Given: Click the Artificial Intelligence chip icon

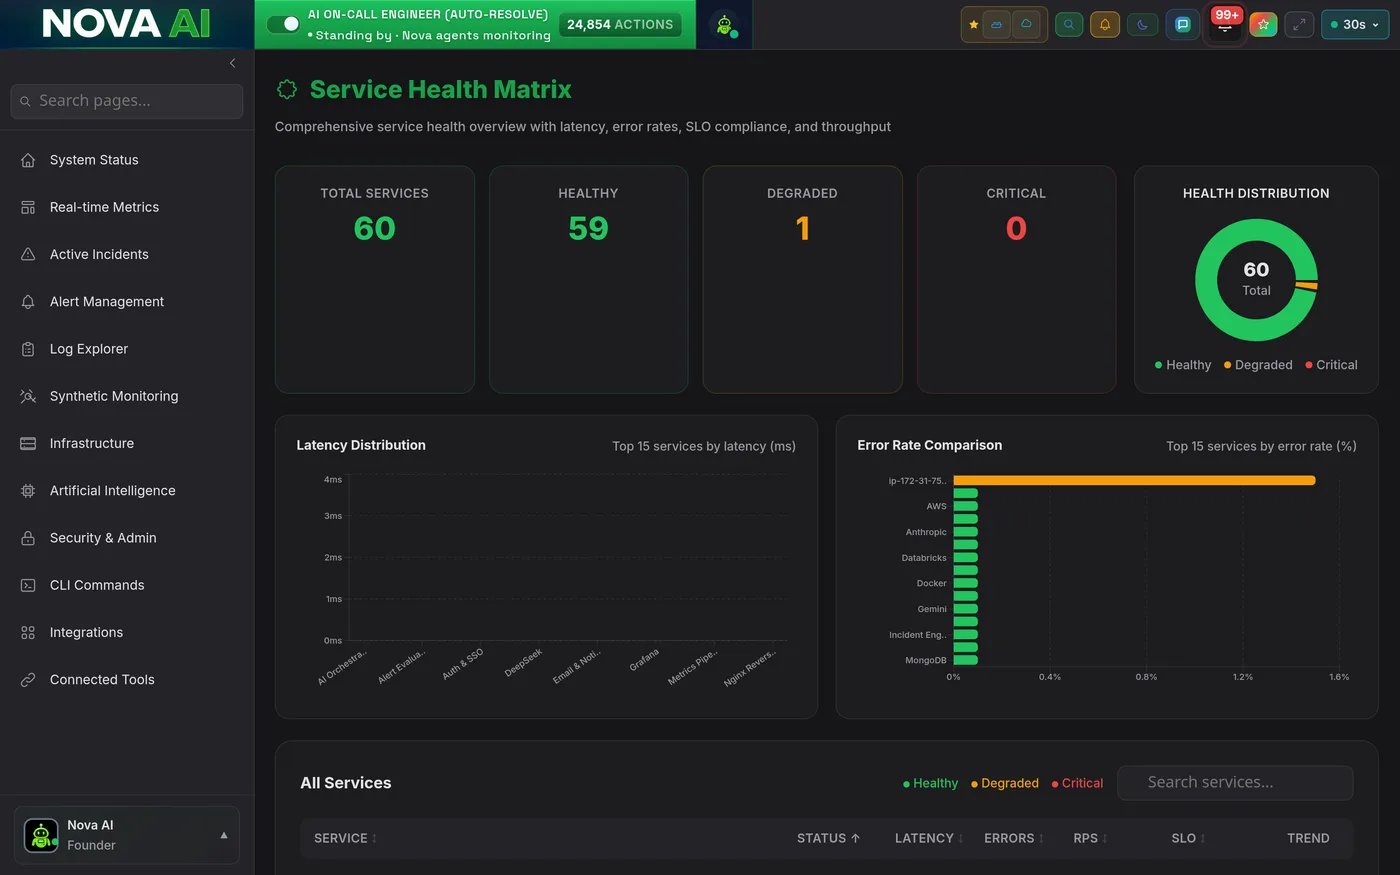Looking at the screenshot, I should 28,491.
